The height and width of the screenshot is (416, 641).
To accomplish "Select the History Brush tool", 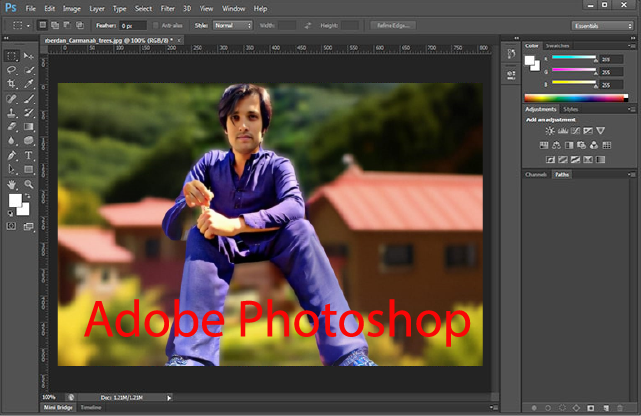I will [29, 112].
